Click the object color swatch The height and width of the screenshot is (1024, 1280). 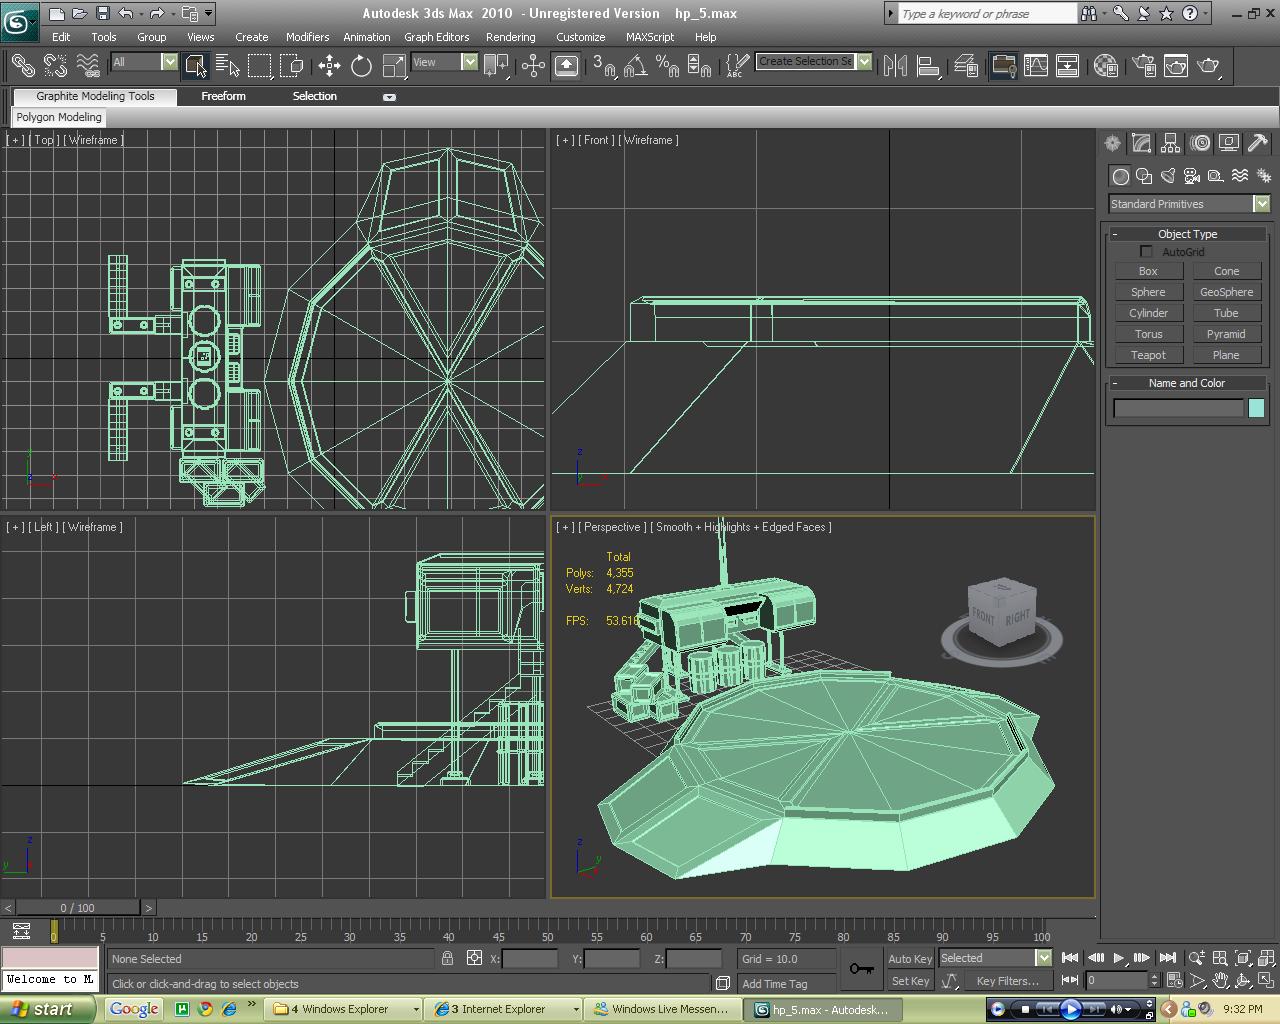1256,407
